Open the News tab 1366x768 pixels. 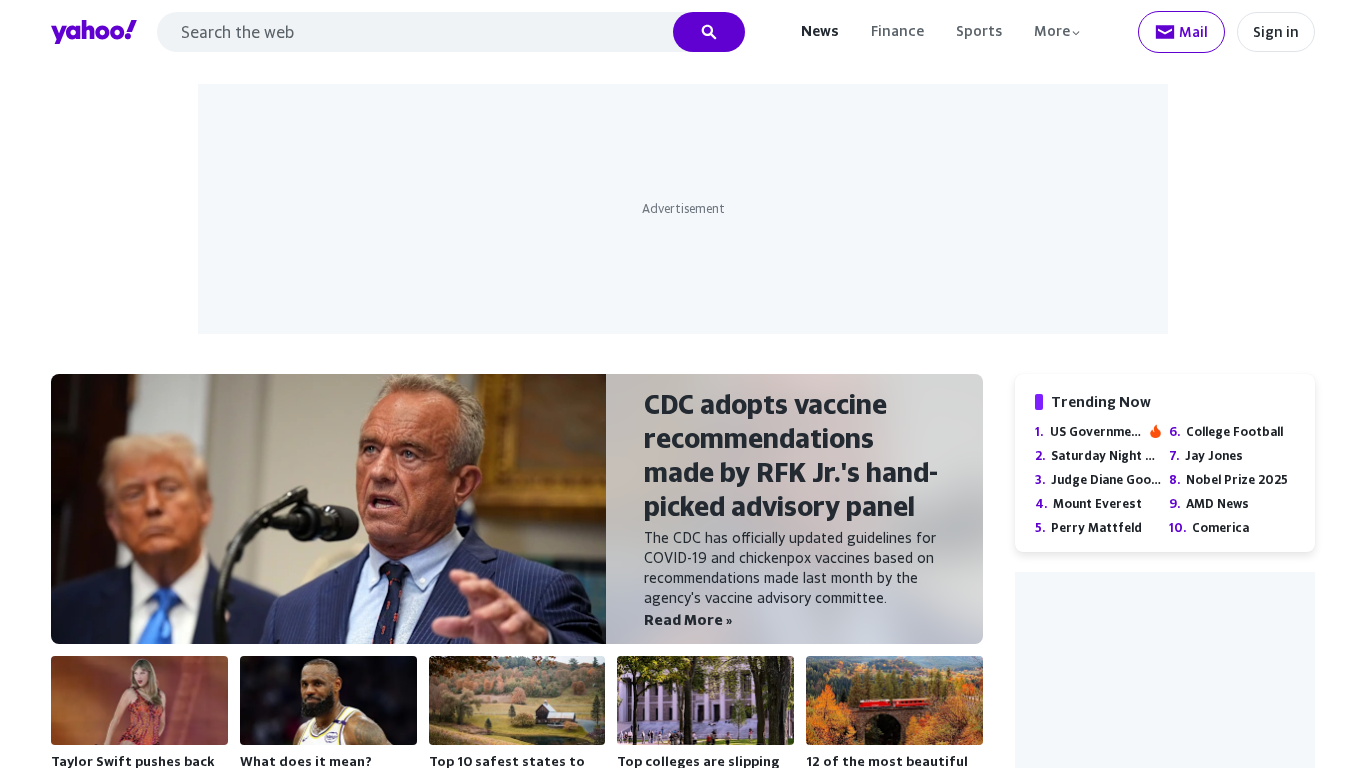coord(819,32)
